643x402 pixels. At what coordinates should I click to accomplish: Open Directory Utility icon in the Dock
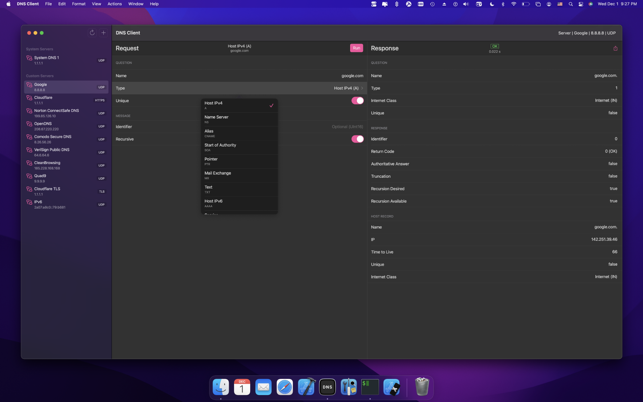click(349, 387)
